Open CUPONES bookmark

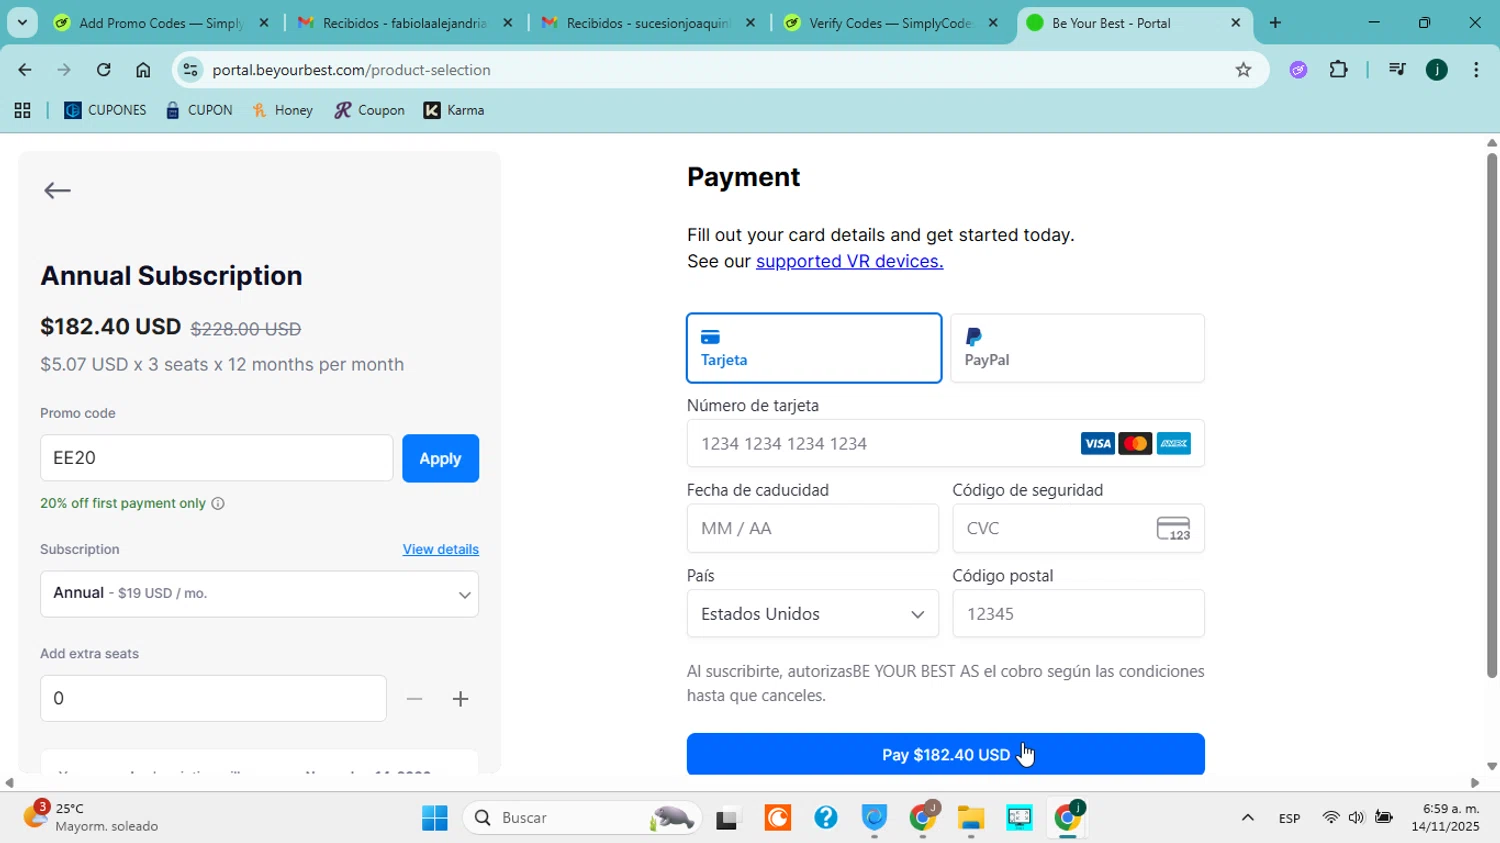[x=105, y=111]
